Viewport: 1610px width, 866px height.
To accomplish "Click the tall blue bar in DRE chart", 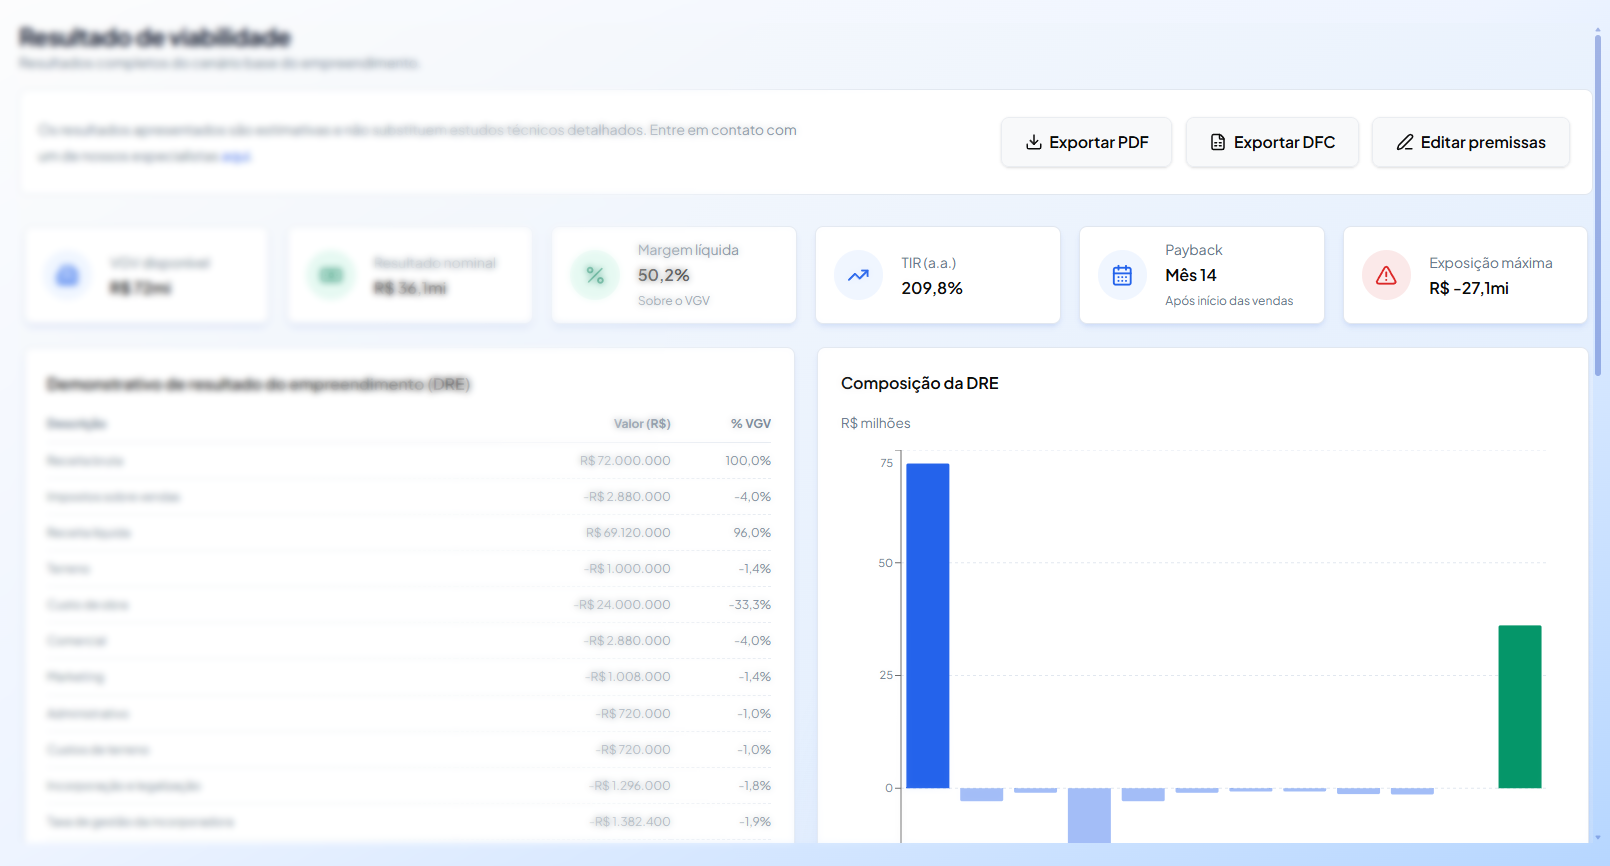I will pos(928,625).
